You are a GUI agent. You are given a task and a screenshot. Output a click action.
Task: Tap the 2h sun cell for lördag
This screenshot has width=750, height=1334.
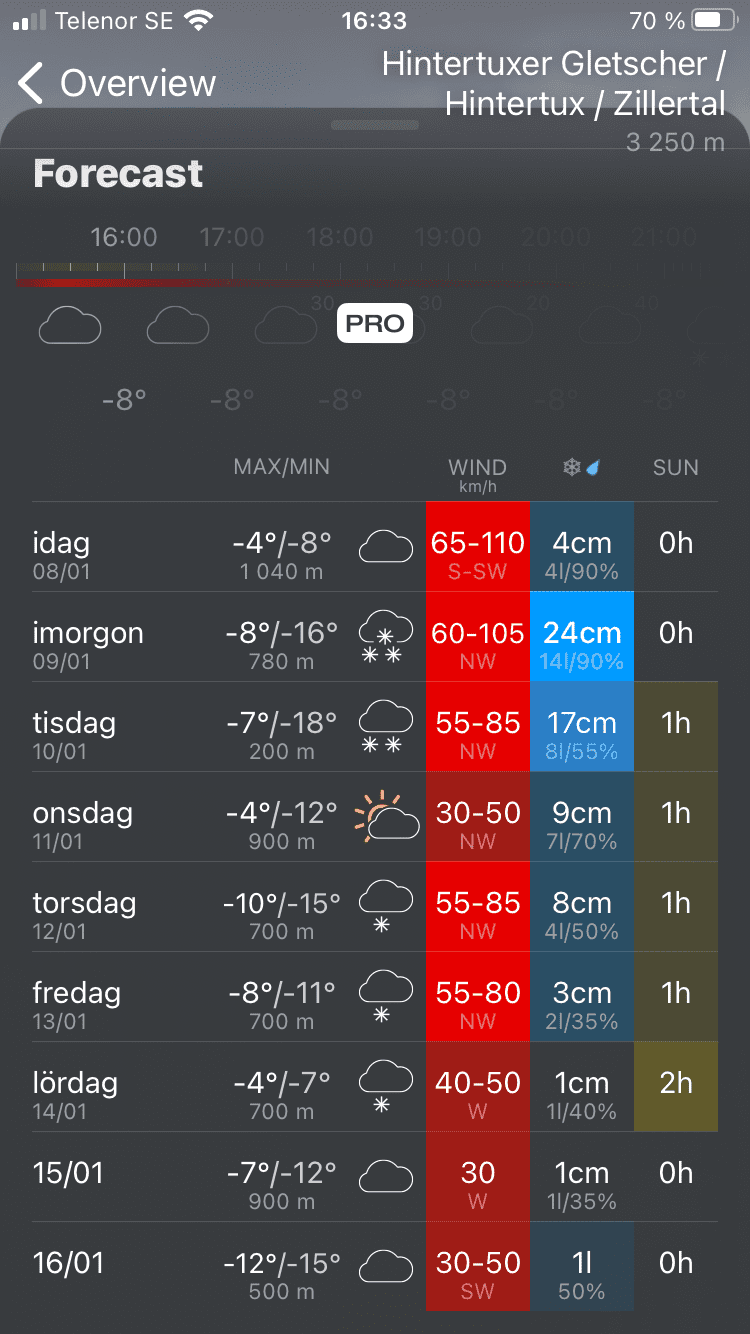click(676, 1087)
